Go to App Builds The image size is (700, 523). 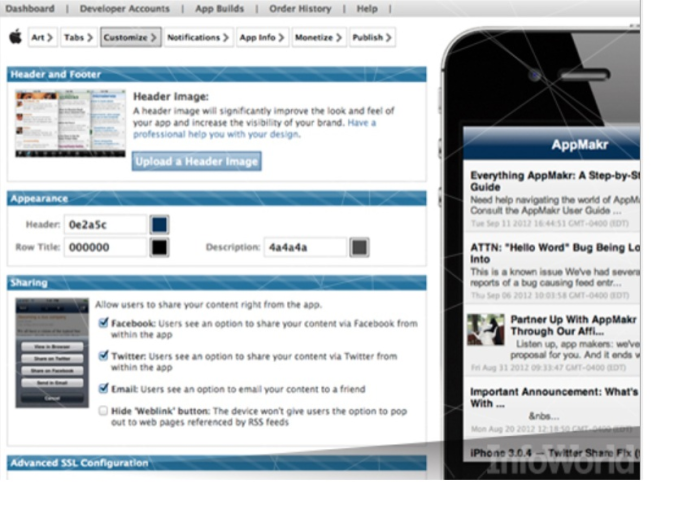[x=219, y=8]
